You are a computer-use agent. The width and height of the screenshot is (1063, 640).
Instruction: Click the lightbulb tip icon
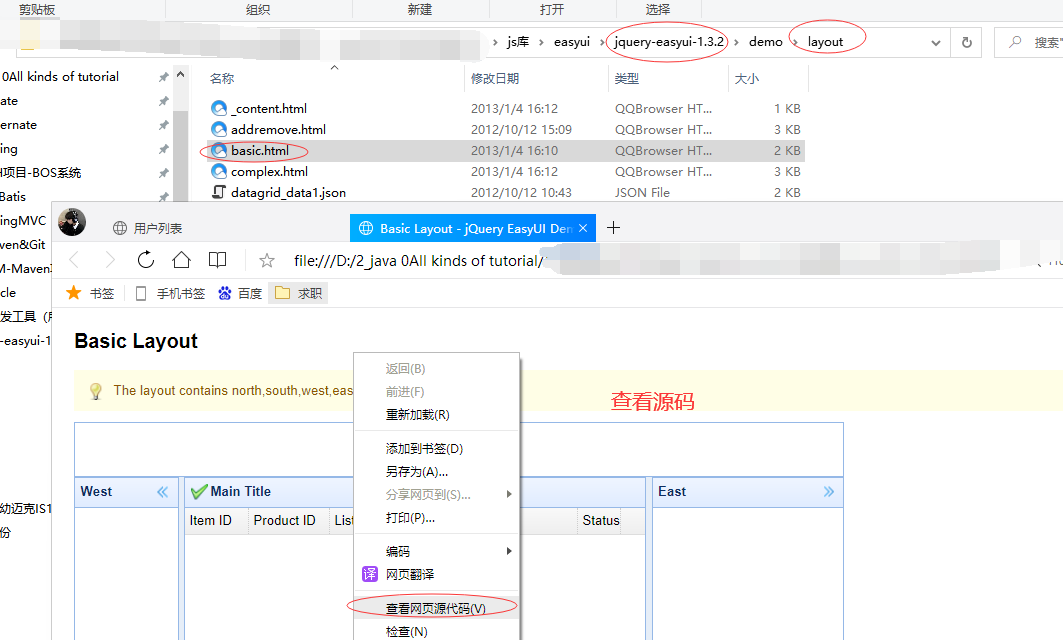[x=96, y=391]
